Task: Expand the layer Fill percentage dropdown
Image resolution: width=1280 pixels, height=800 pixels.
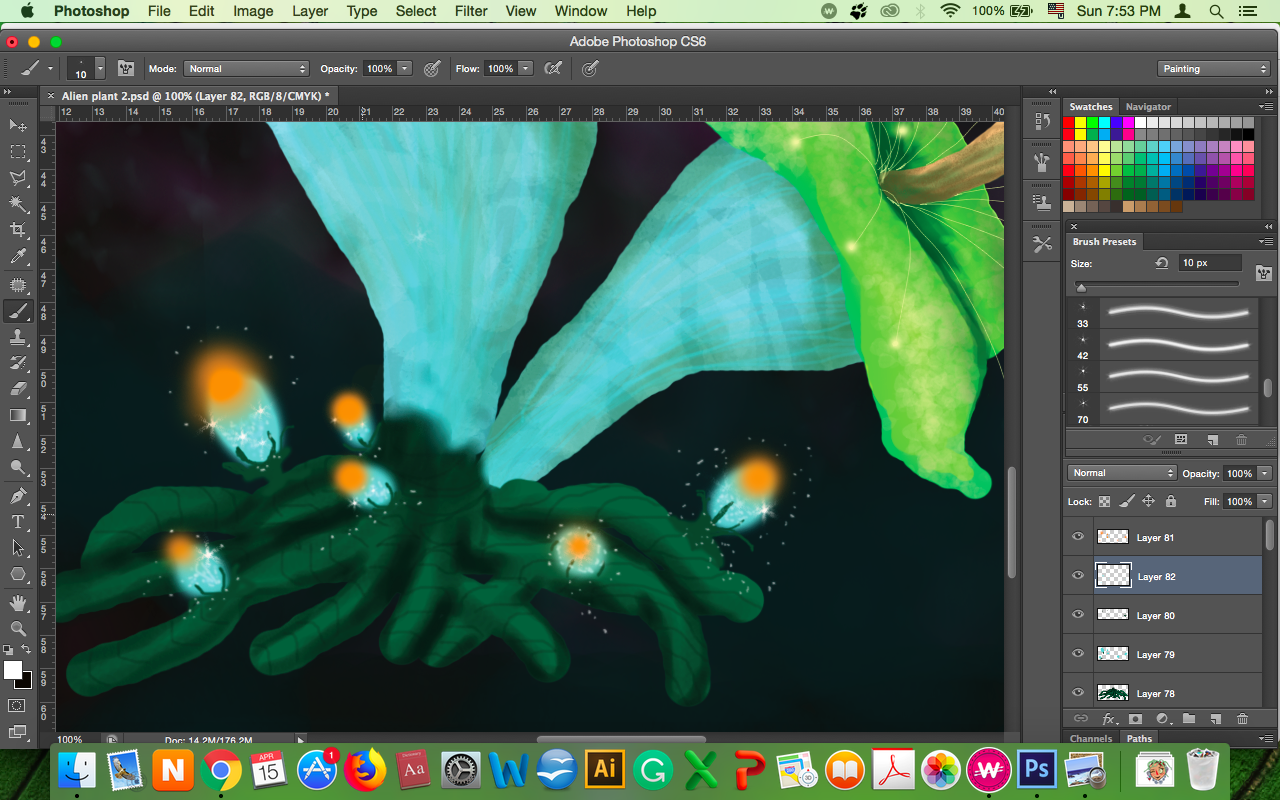Action: tap(1265, 501)
